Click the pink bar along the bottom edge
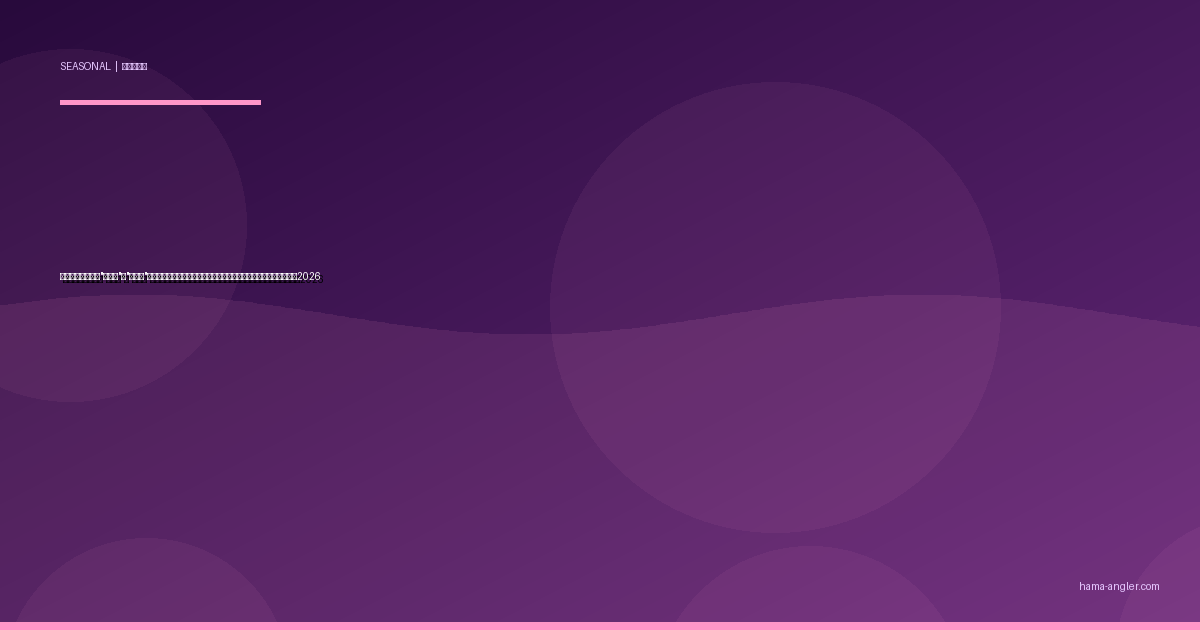 click(x=600, y=626)
